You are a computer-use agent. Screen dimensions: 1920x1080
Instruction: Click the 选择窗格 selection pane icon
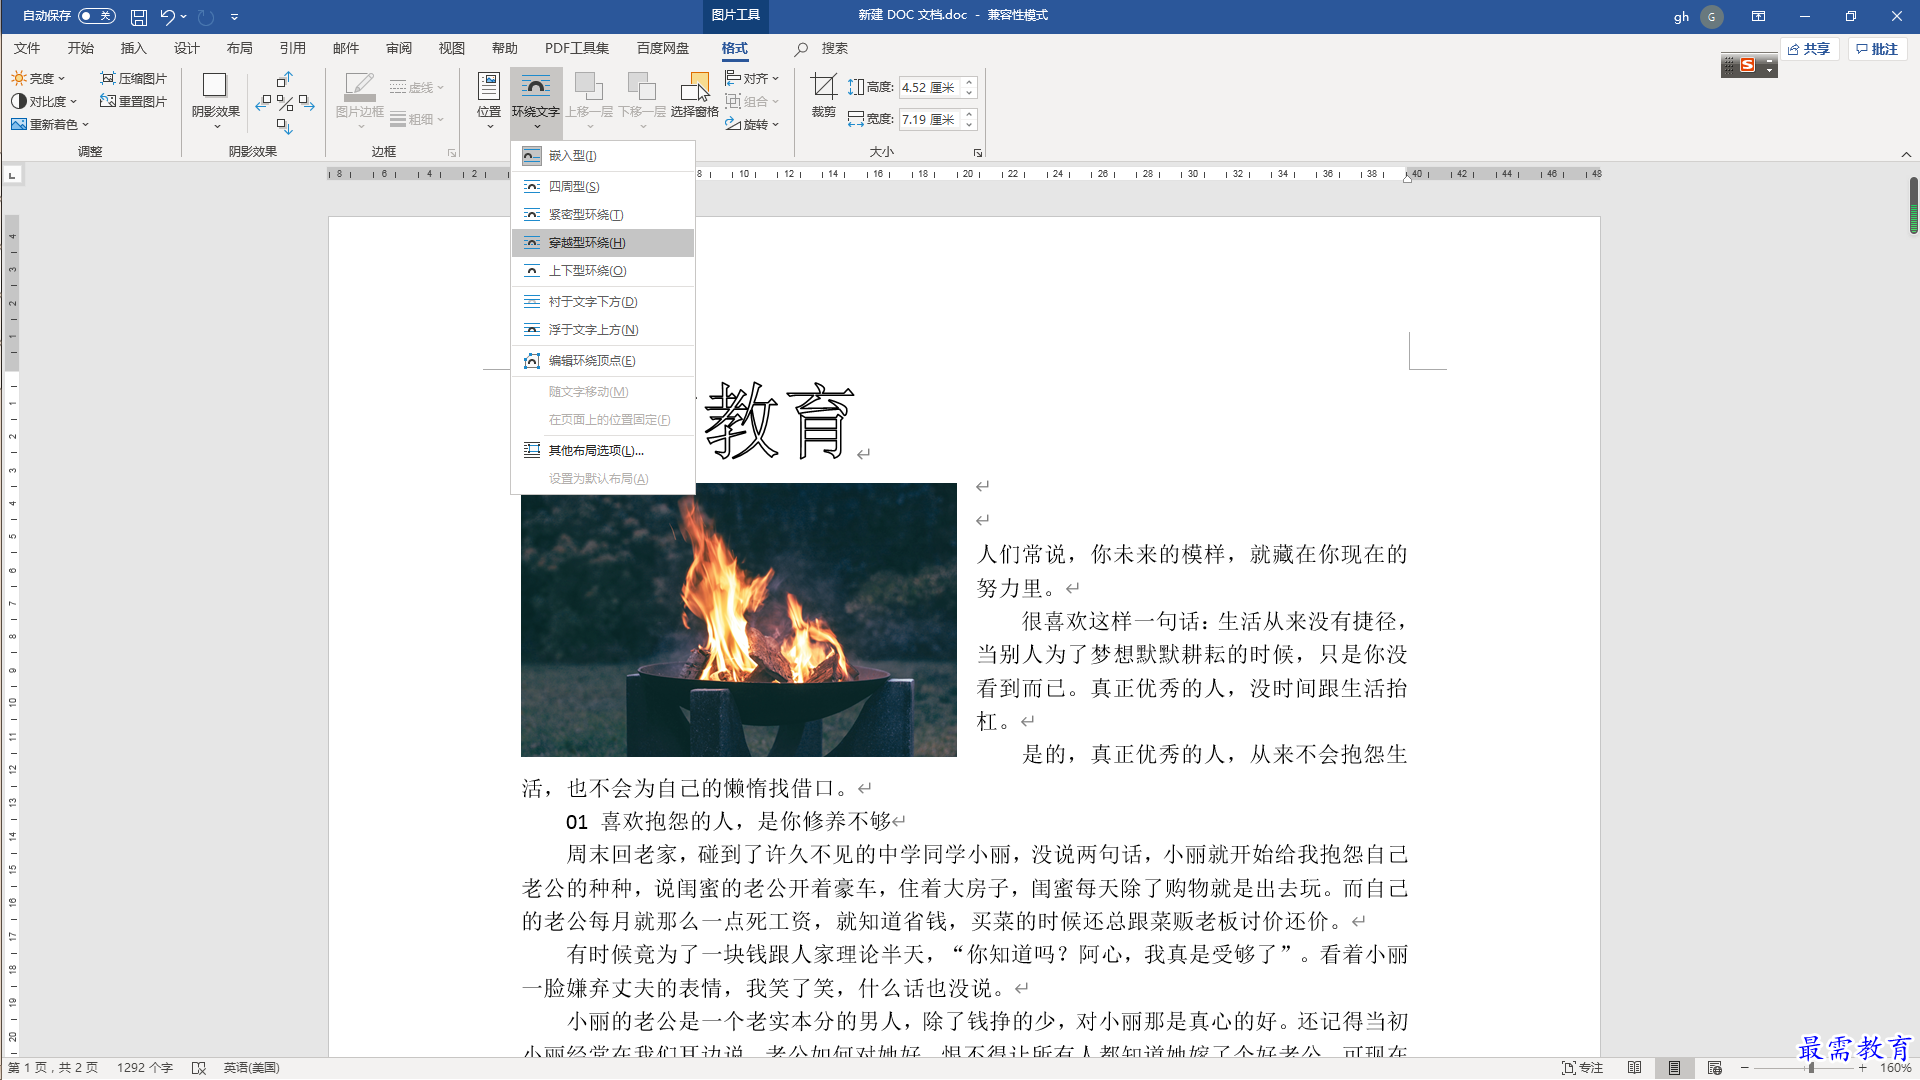click(x=694, y=96)
